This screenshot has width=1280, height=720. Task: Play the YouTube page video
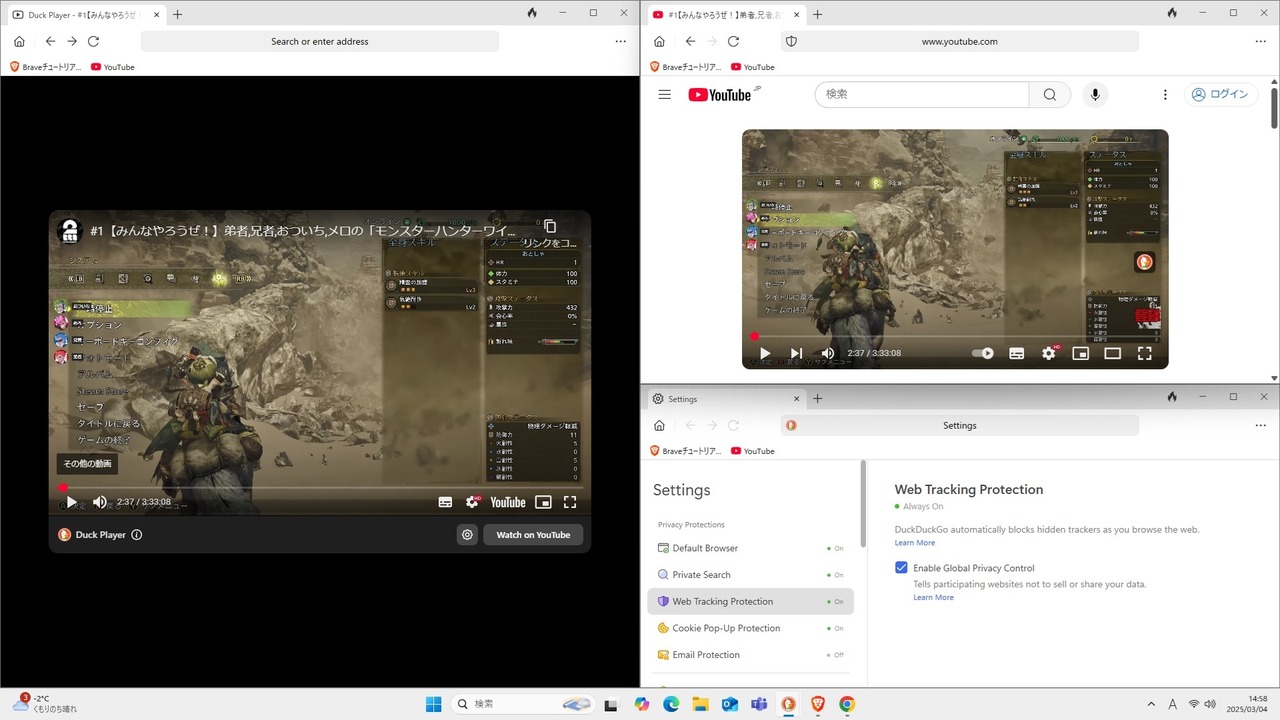(765, 353)
